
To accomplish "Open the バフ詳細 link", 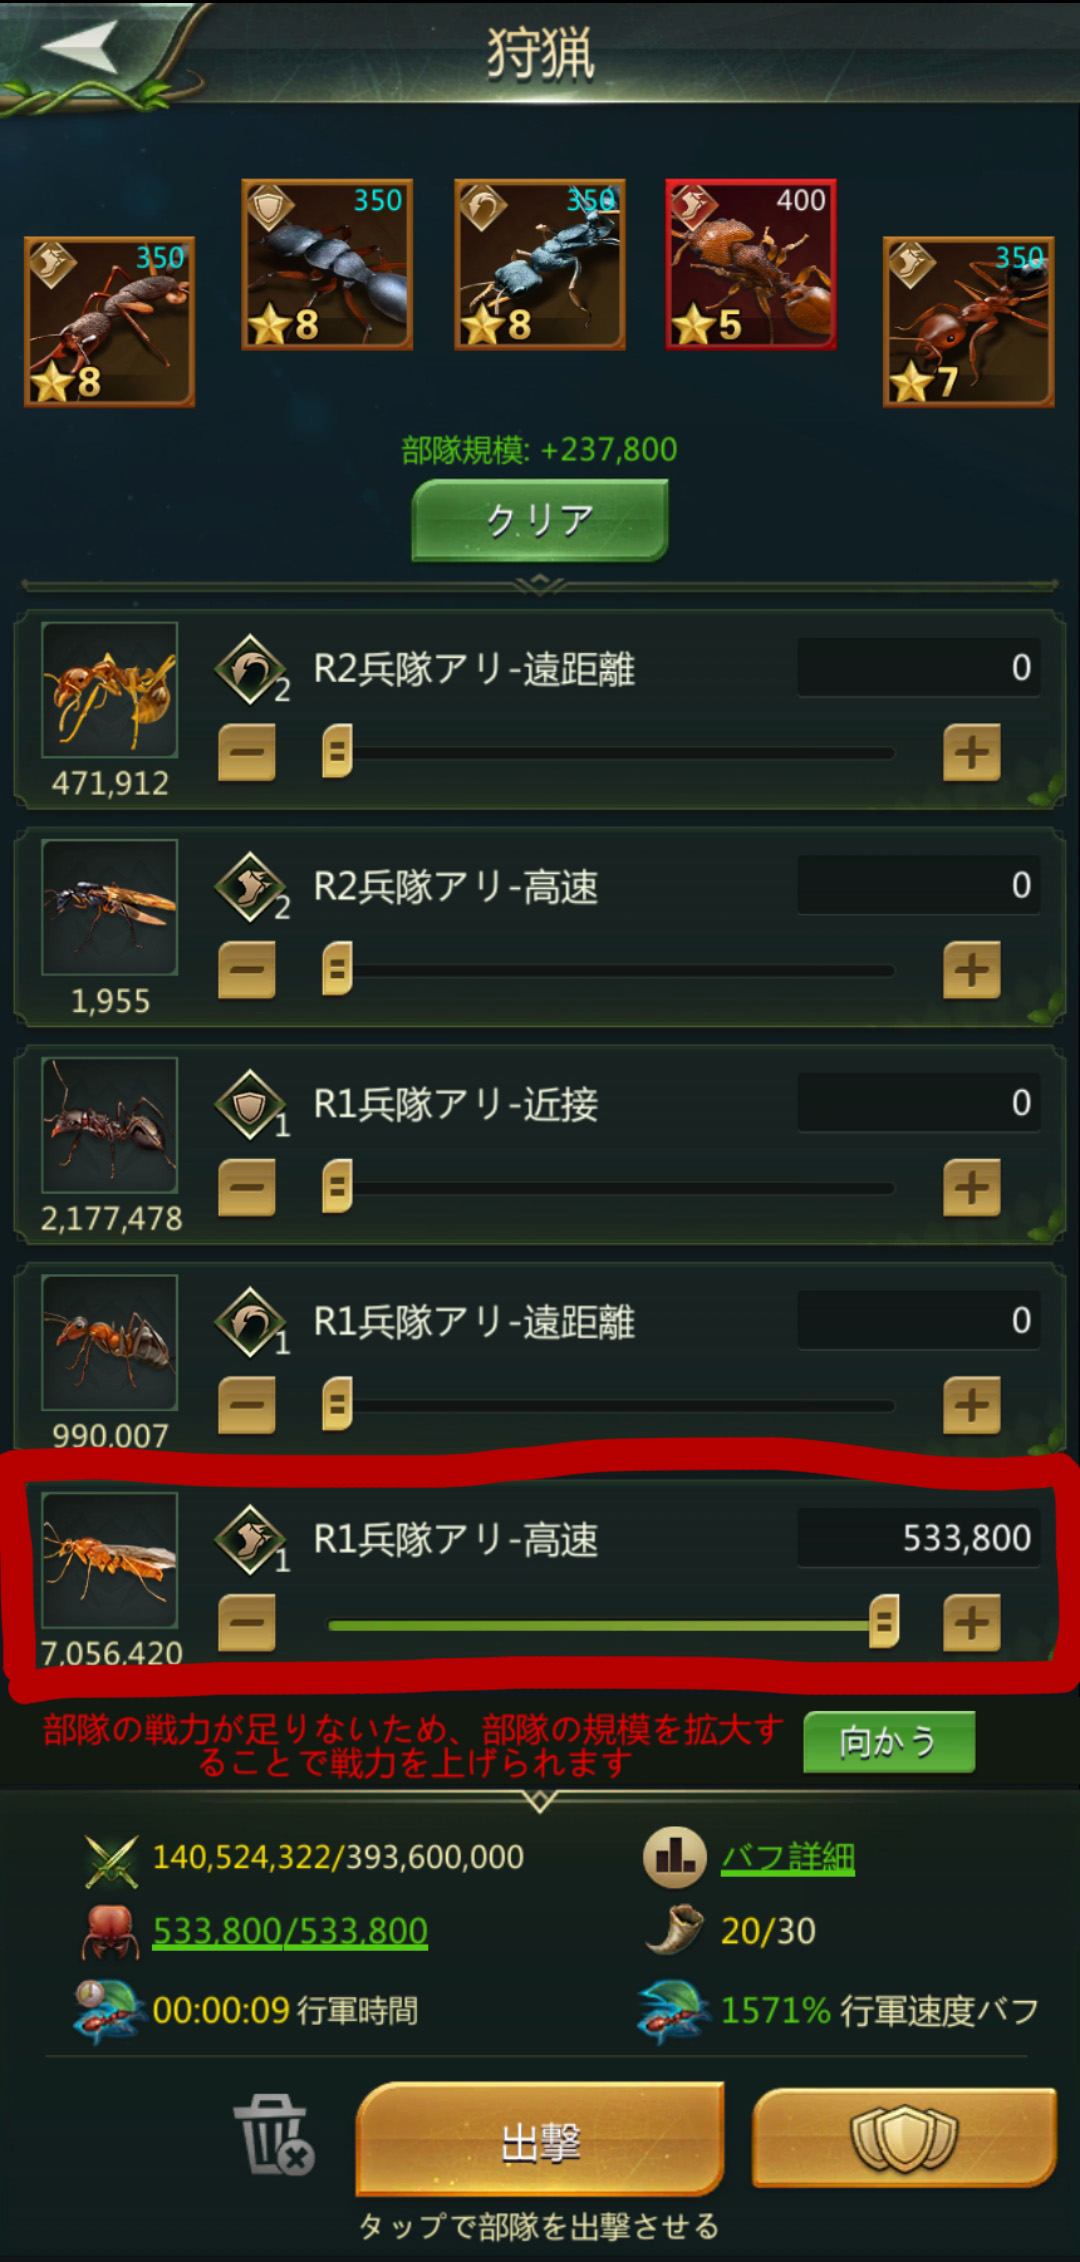I will (x=788, y=1858).
